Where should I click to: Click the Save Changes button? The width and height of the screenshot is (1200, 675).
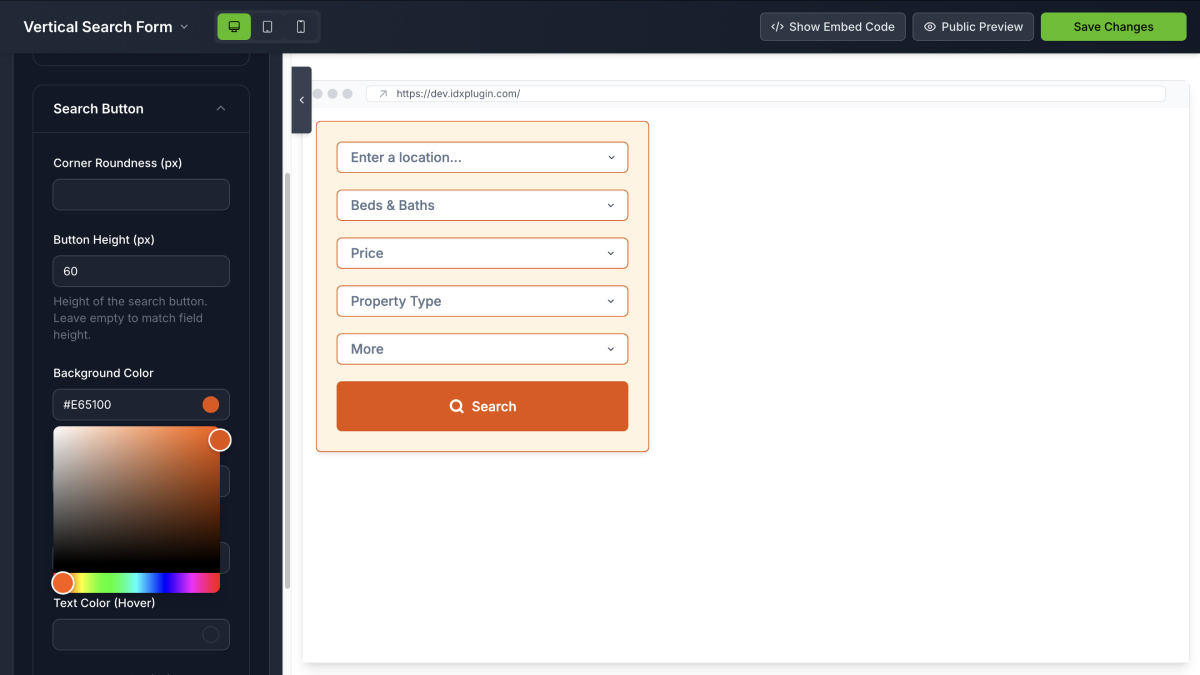1113,26
